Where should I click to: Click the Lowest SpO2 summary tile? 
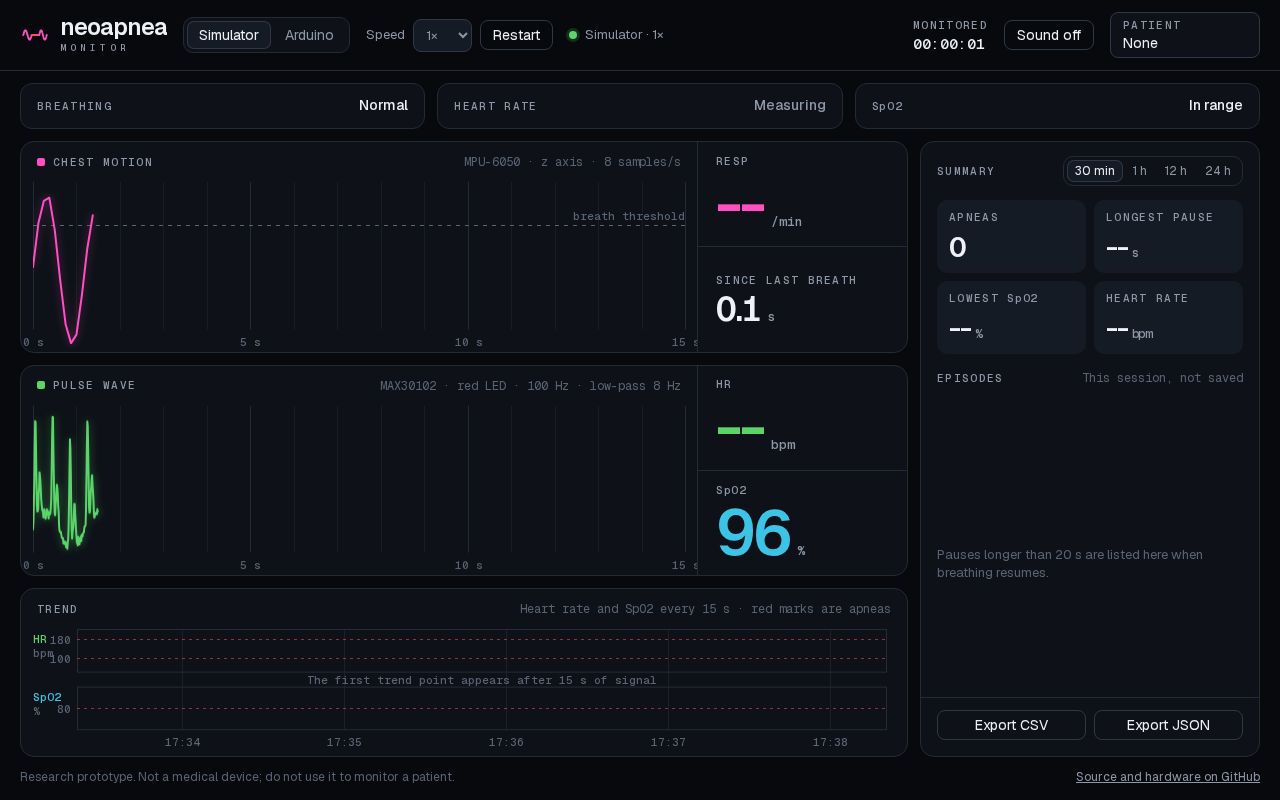click(1011, 317)
